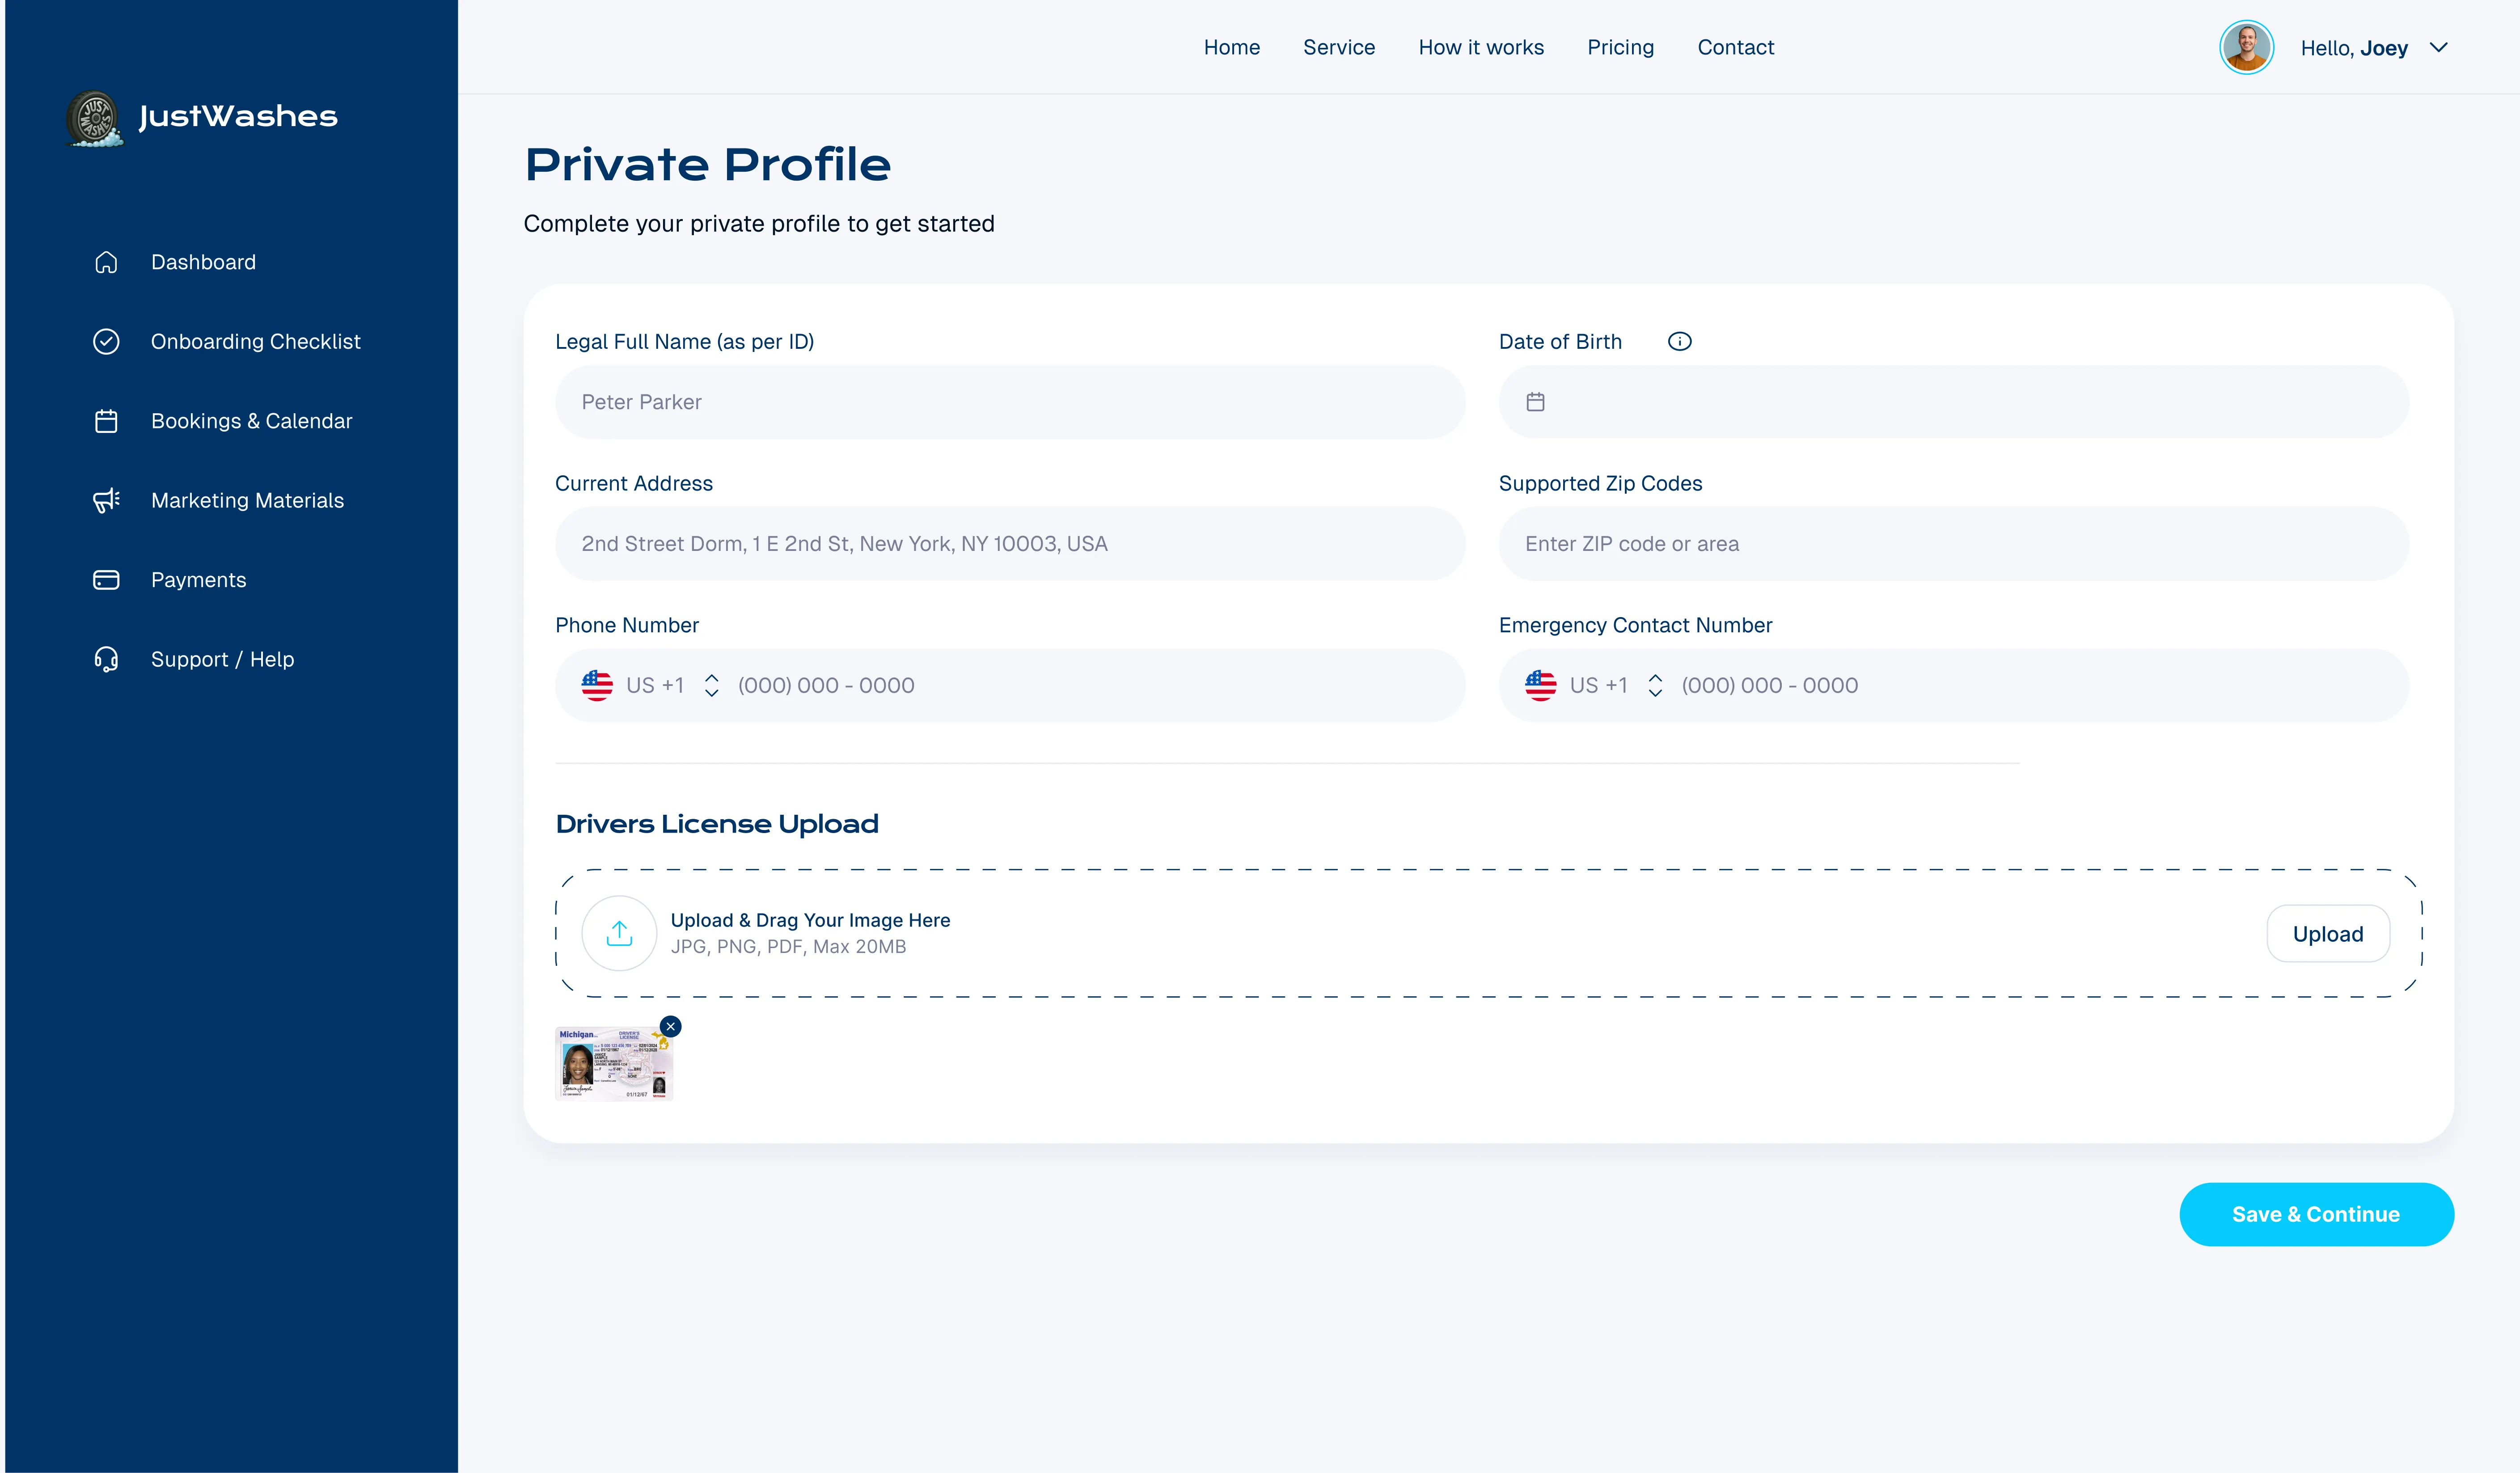Click the Bookings & Calendar calendar icon
The image size is (2520, 1473).
[106, 421]
